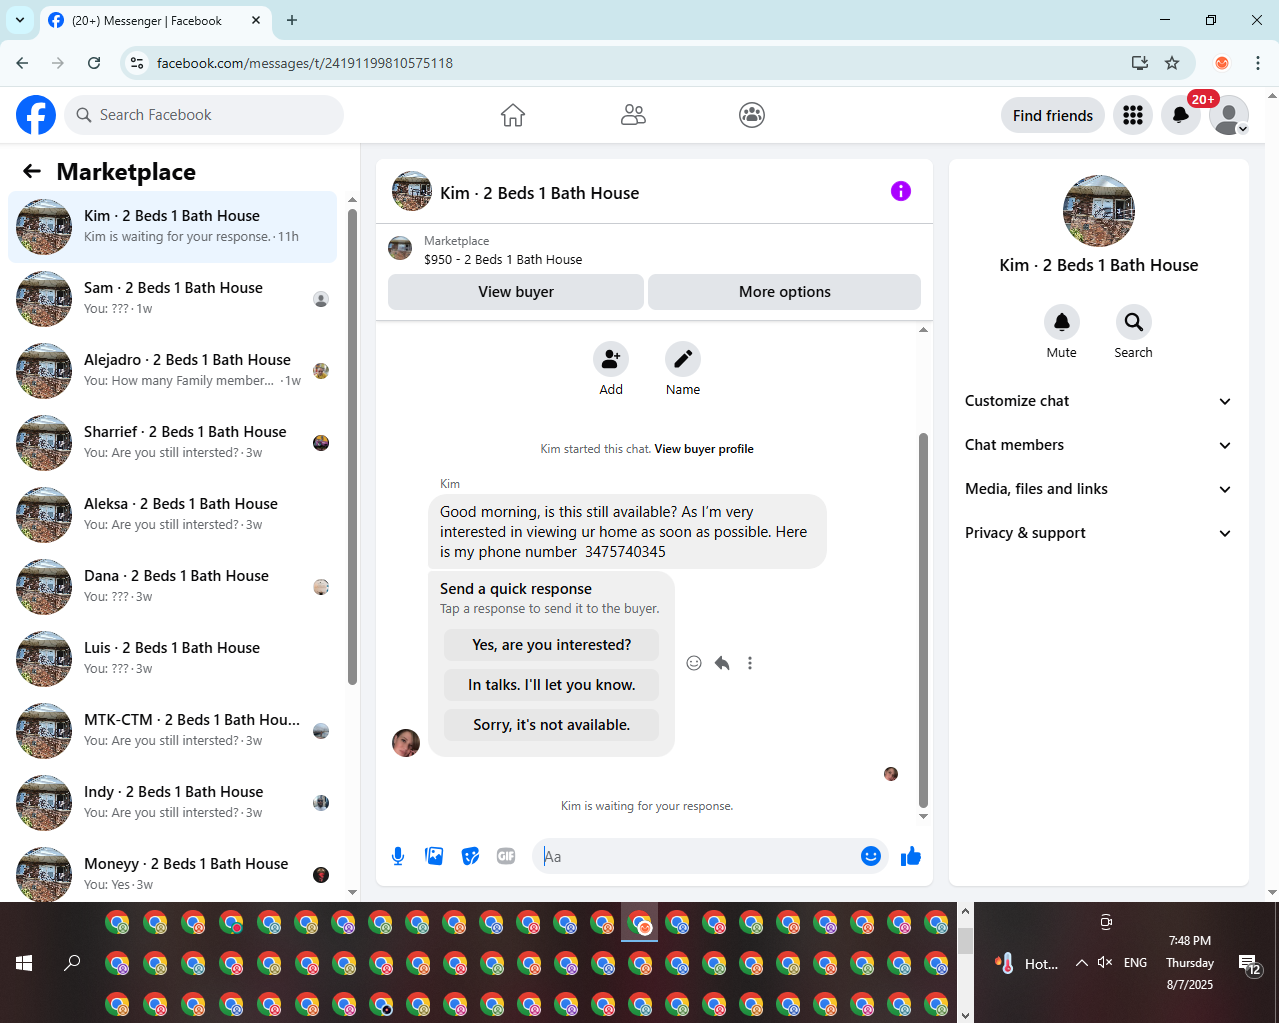This screenshot has width=1279, height=1023.
Task: Send quick response 'Sorry, it's not available.'
Action: (x=552, y=725)
